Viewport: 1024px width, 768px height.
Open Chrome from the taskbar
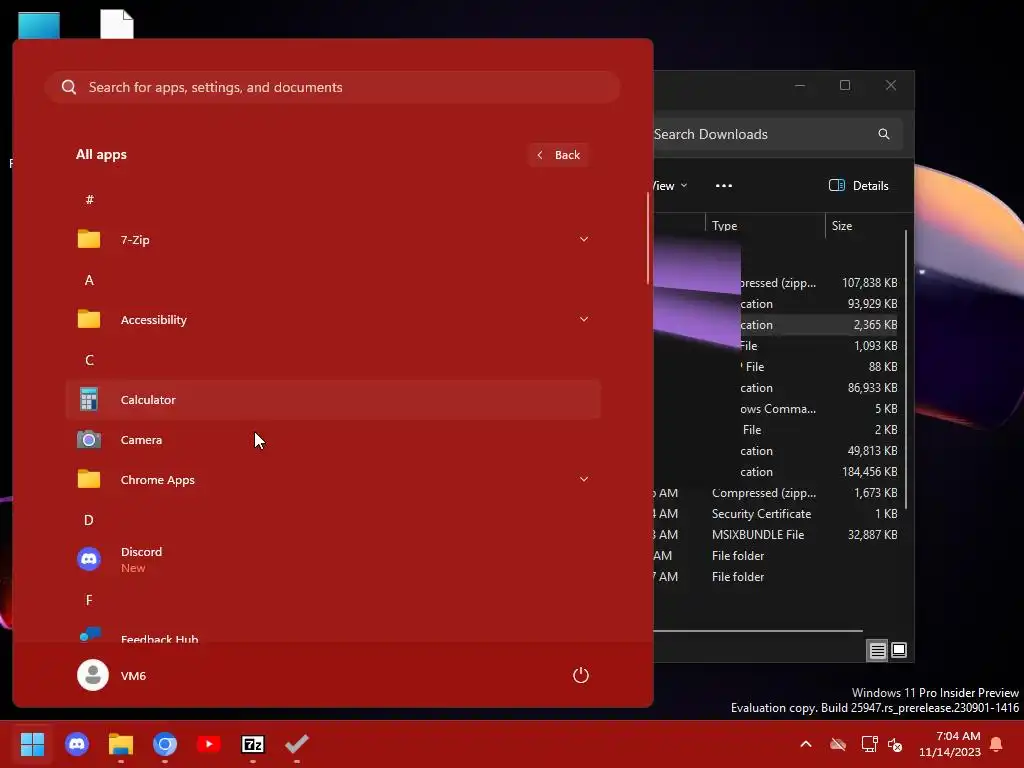click(165, 744)
